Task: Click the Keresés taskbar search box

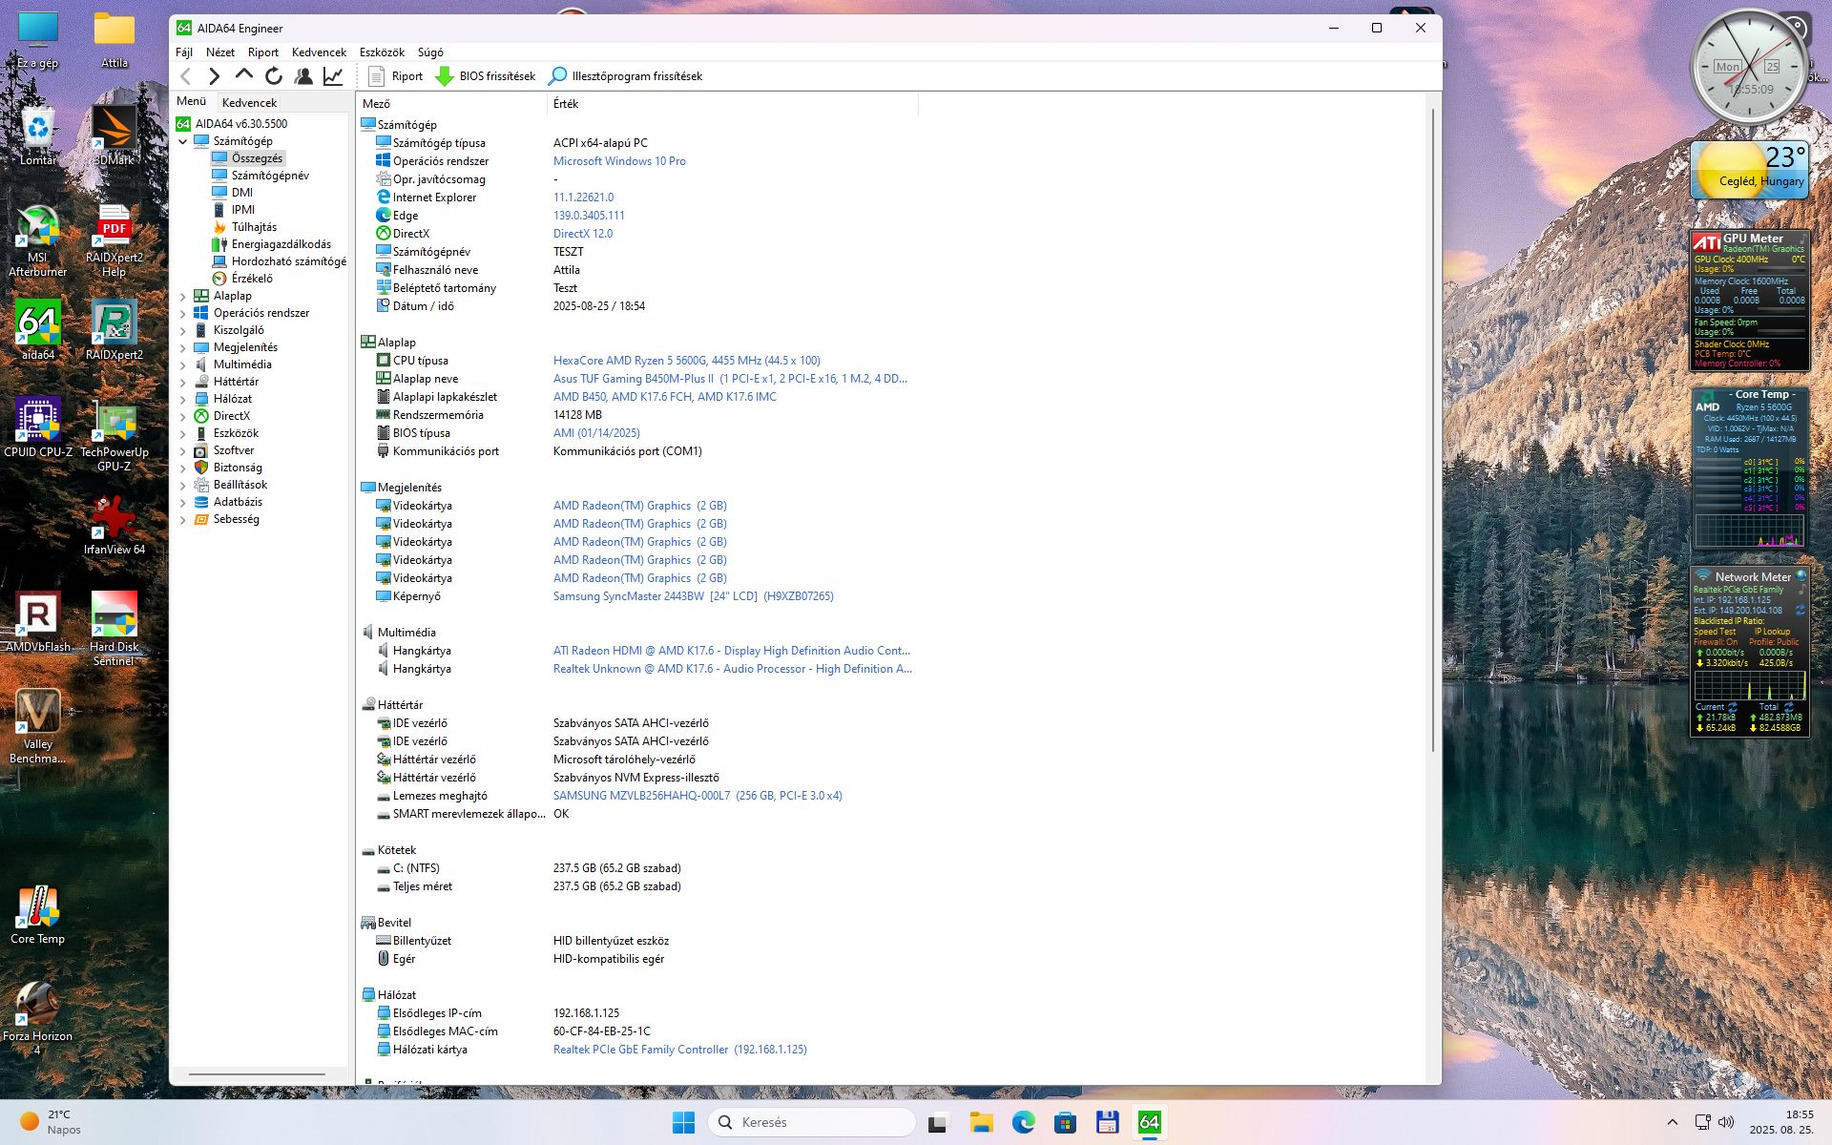Action: (811, 1123)
